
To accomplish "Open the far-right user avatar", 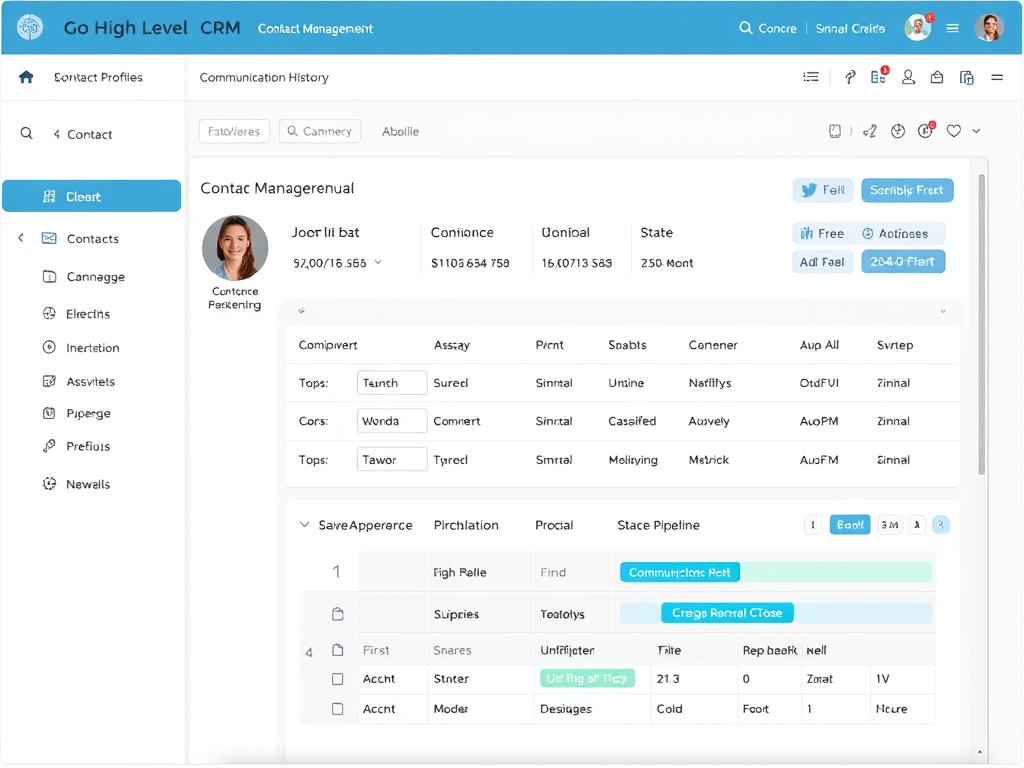I will (989, 28).
